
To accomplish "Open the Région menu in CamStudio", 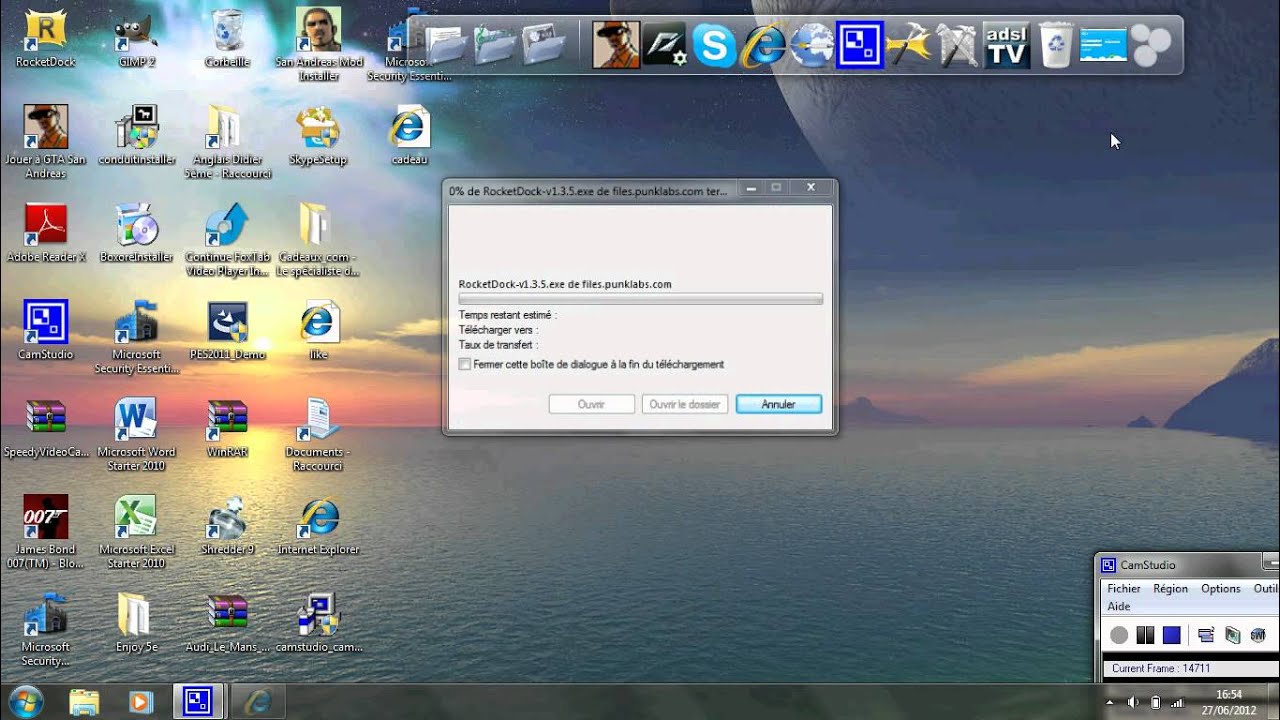I will [1170, 589].
